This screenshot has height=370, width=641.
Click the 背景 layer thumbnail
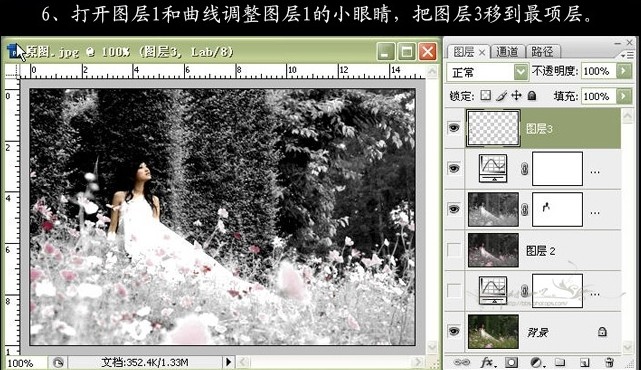[x=493, y=332]
